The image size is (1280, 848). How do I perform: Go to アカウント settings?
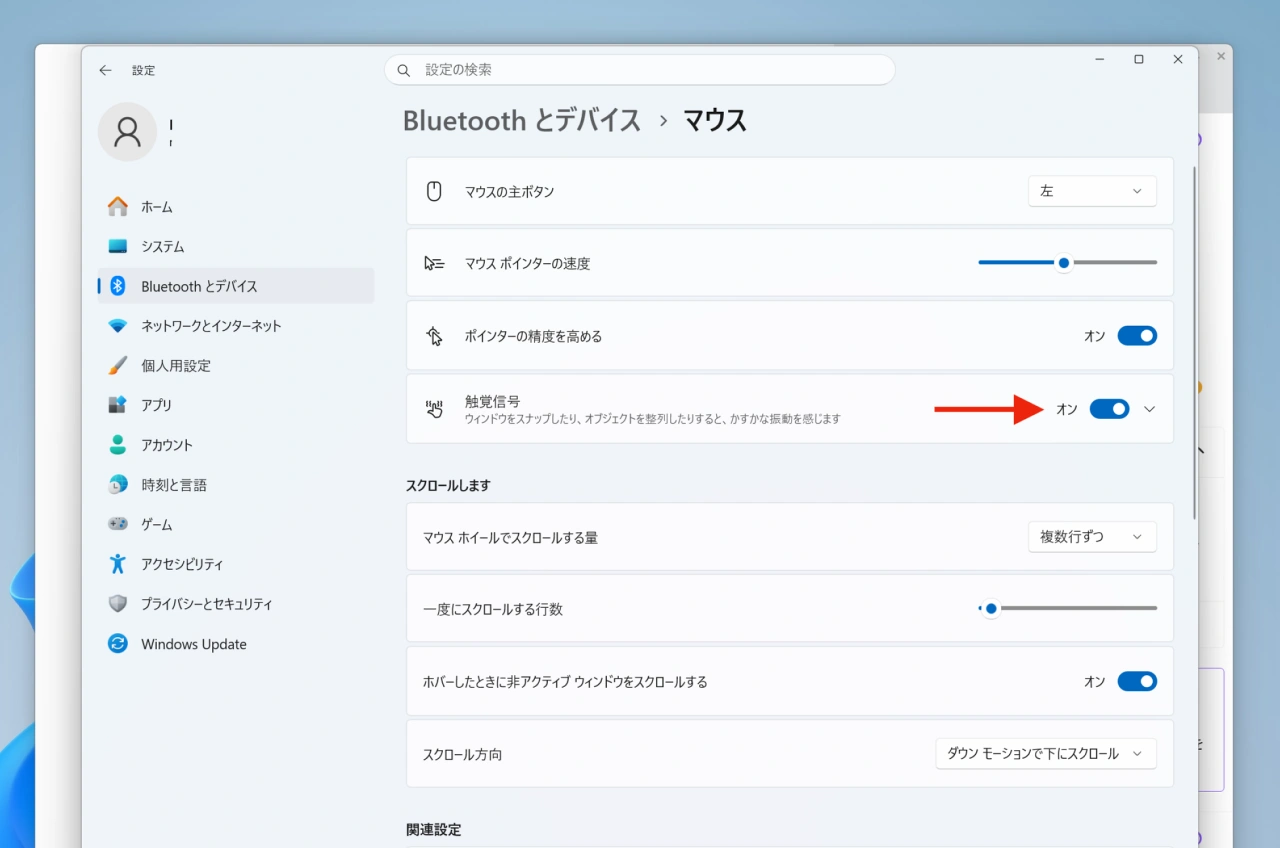235,445
